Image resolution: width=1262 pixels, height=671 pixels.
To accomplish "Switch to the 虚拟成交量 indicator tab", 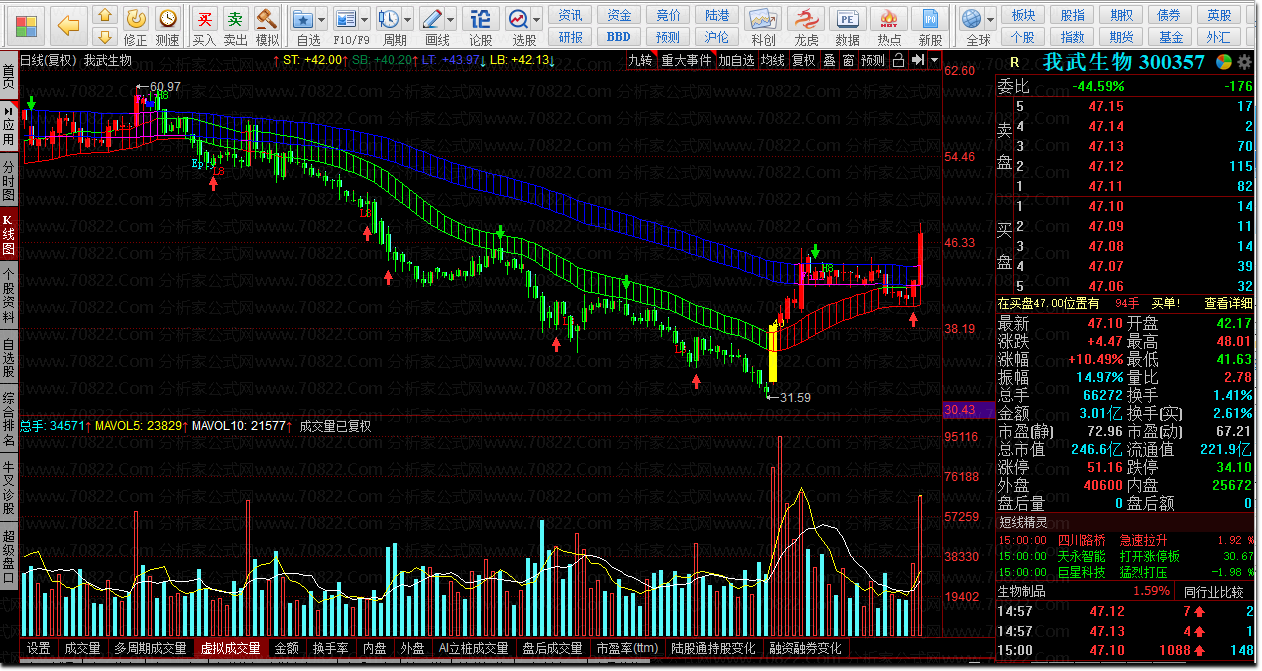I will [231, 648].
